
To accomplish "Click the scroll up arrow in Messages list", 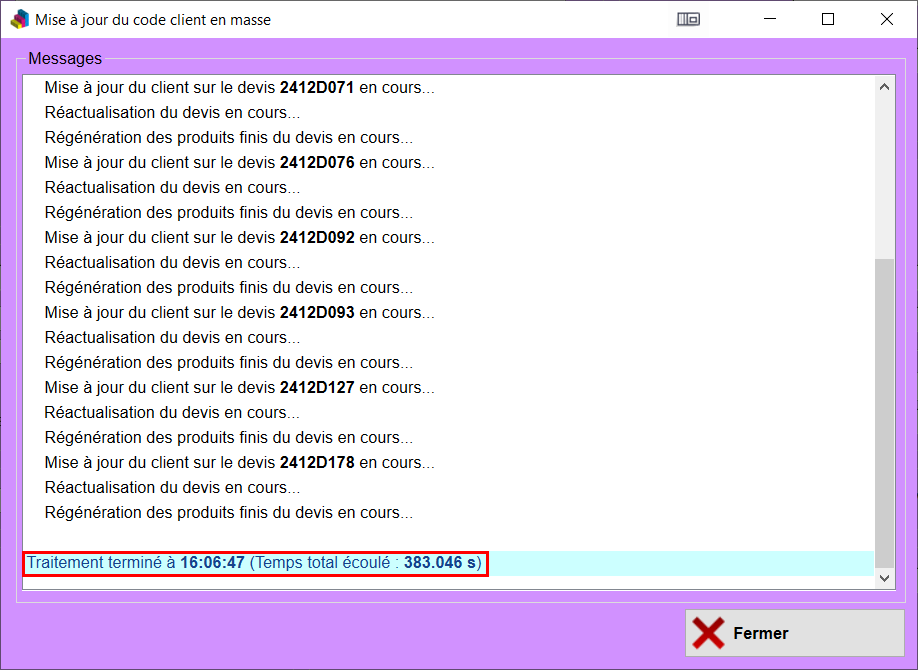I will (x=884, y=88).
